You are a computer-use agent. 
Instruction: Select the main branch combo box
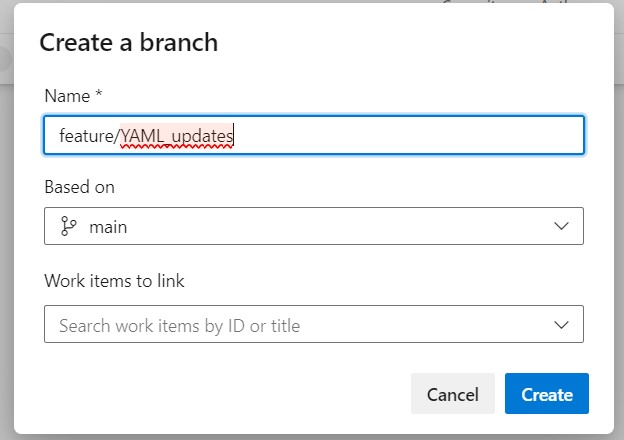[314, 226]
